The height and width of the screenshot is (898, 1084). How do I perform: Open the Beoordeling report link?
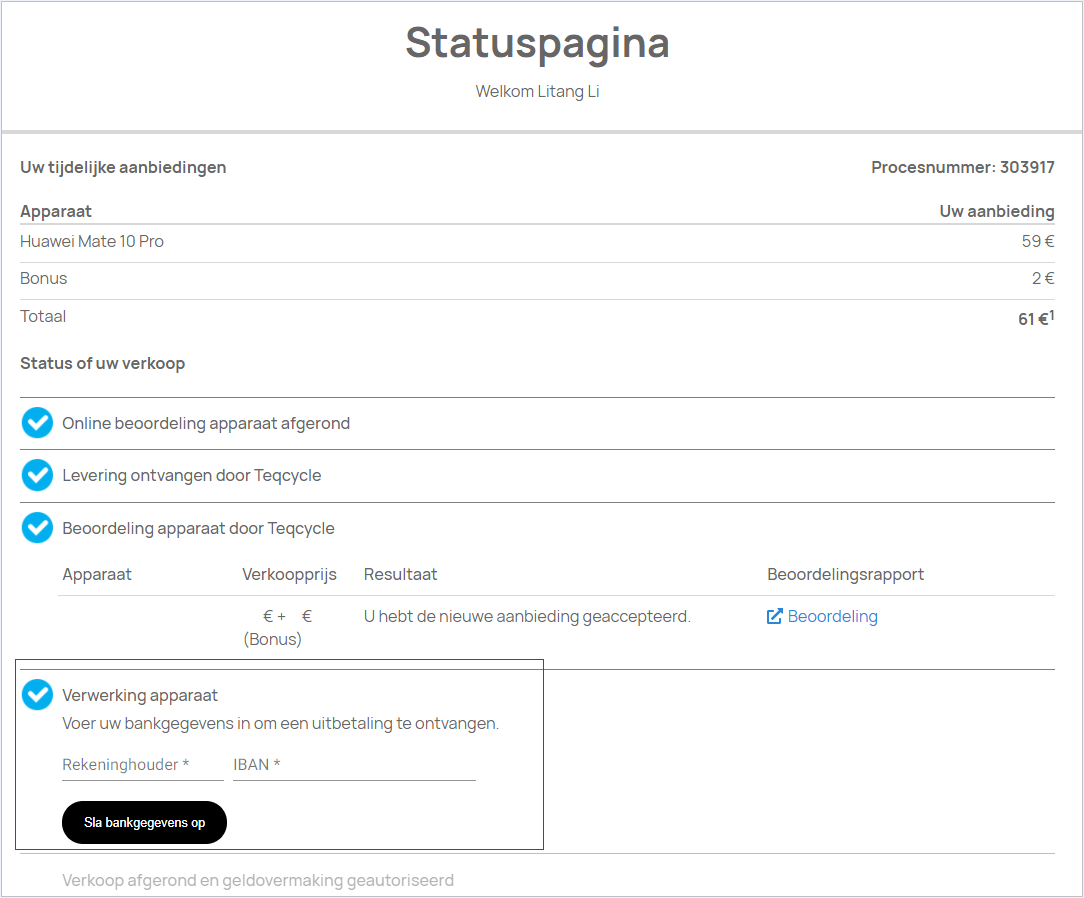[832, 616]
